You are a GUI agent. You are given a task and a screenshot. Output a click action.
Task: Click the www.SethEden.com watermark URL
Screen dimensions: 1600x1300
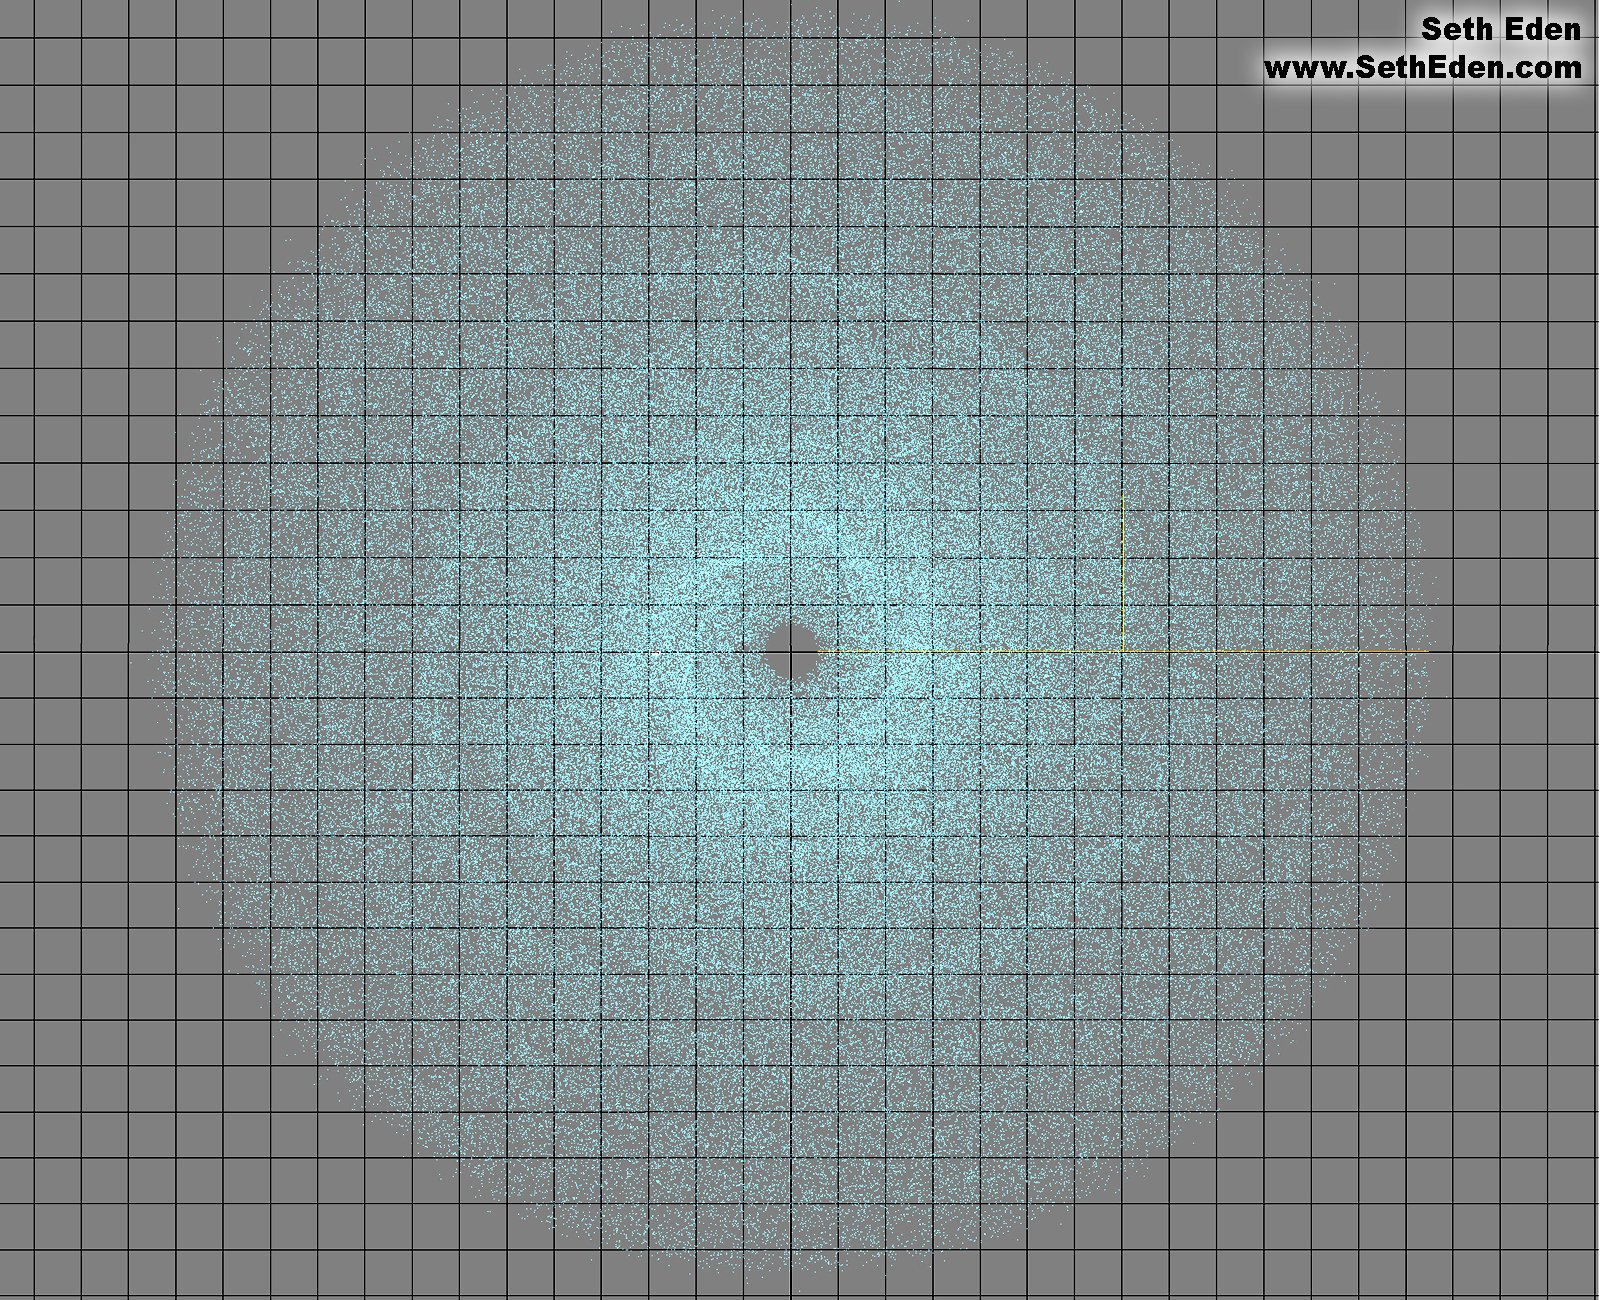1422,68
